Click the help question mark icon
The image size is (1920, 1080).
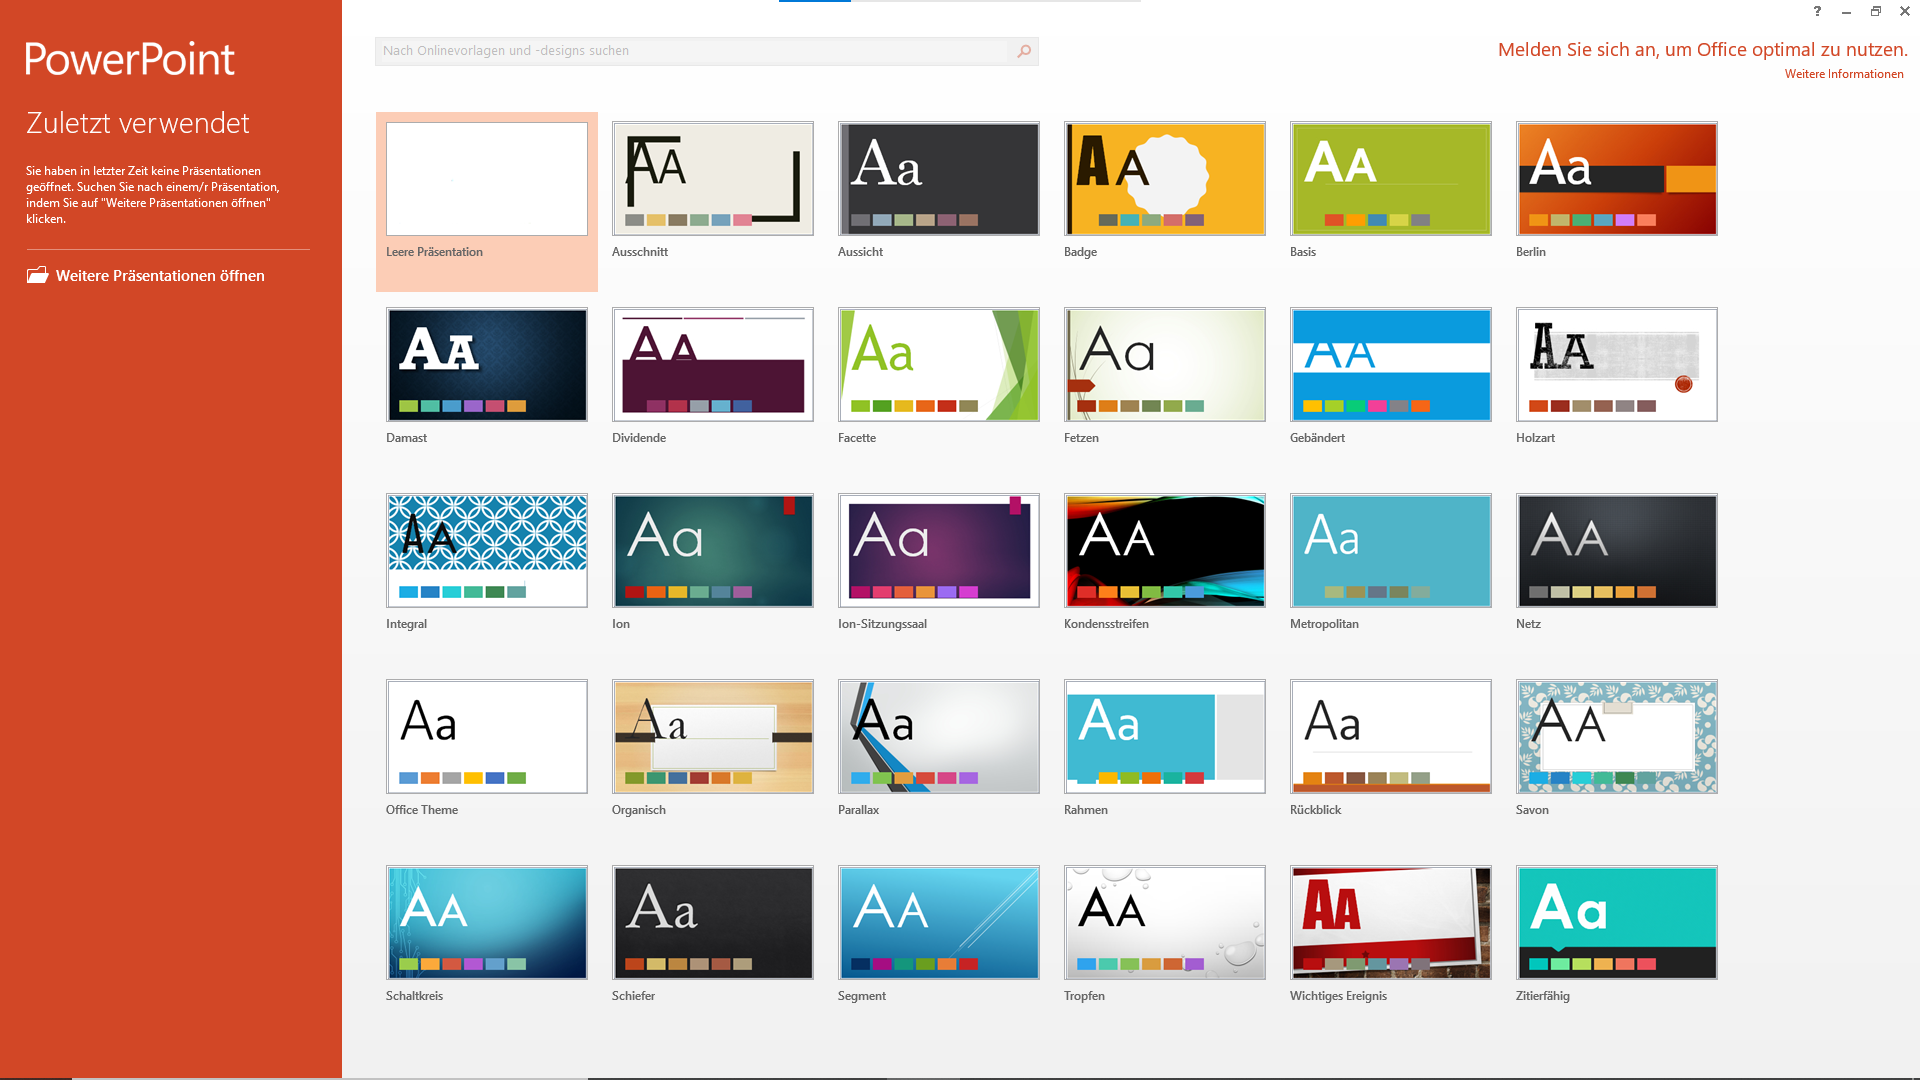coord(1817,12)
